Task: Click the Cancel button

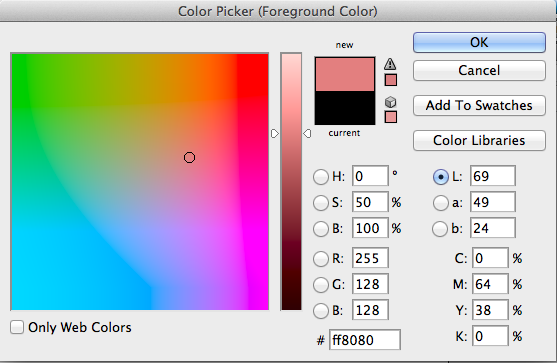Action: (479, 70)
